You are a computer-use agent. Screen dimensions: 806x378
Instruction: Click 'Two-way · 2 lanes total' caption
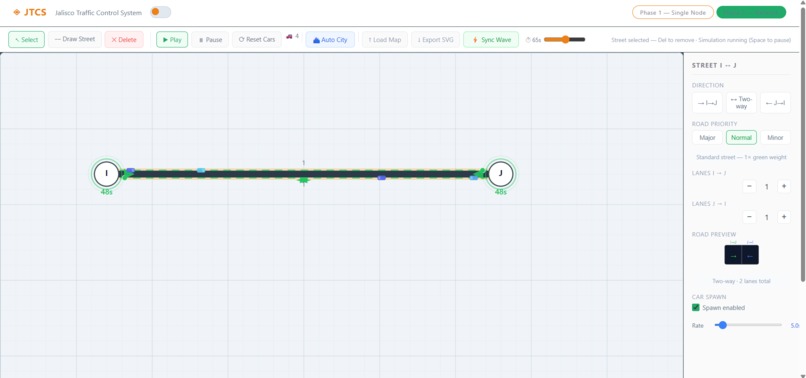[x=741, y=281]
